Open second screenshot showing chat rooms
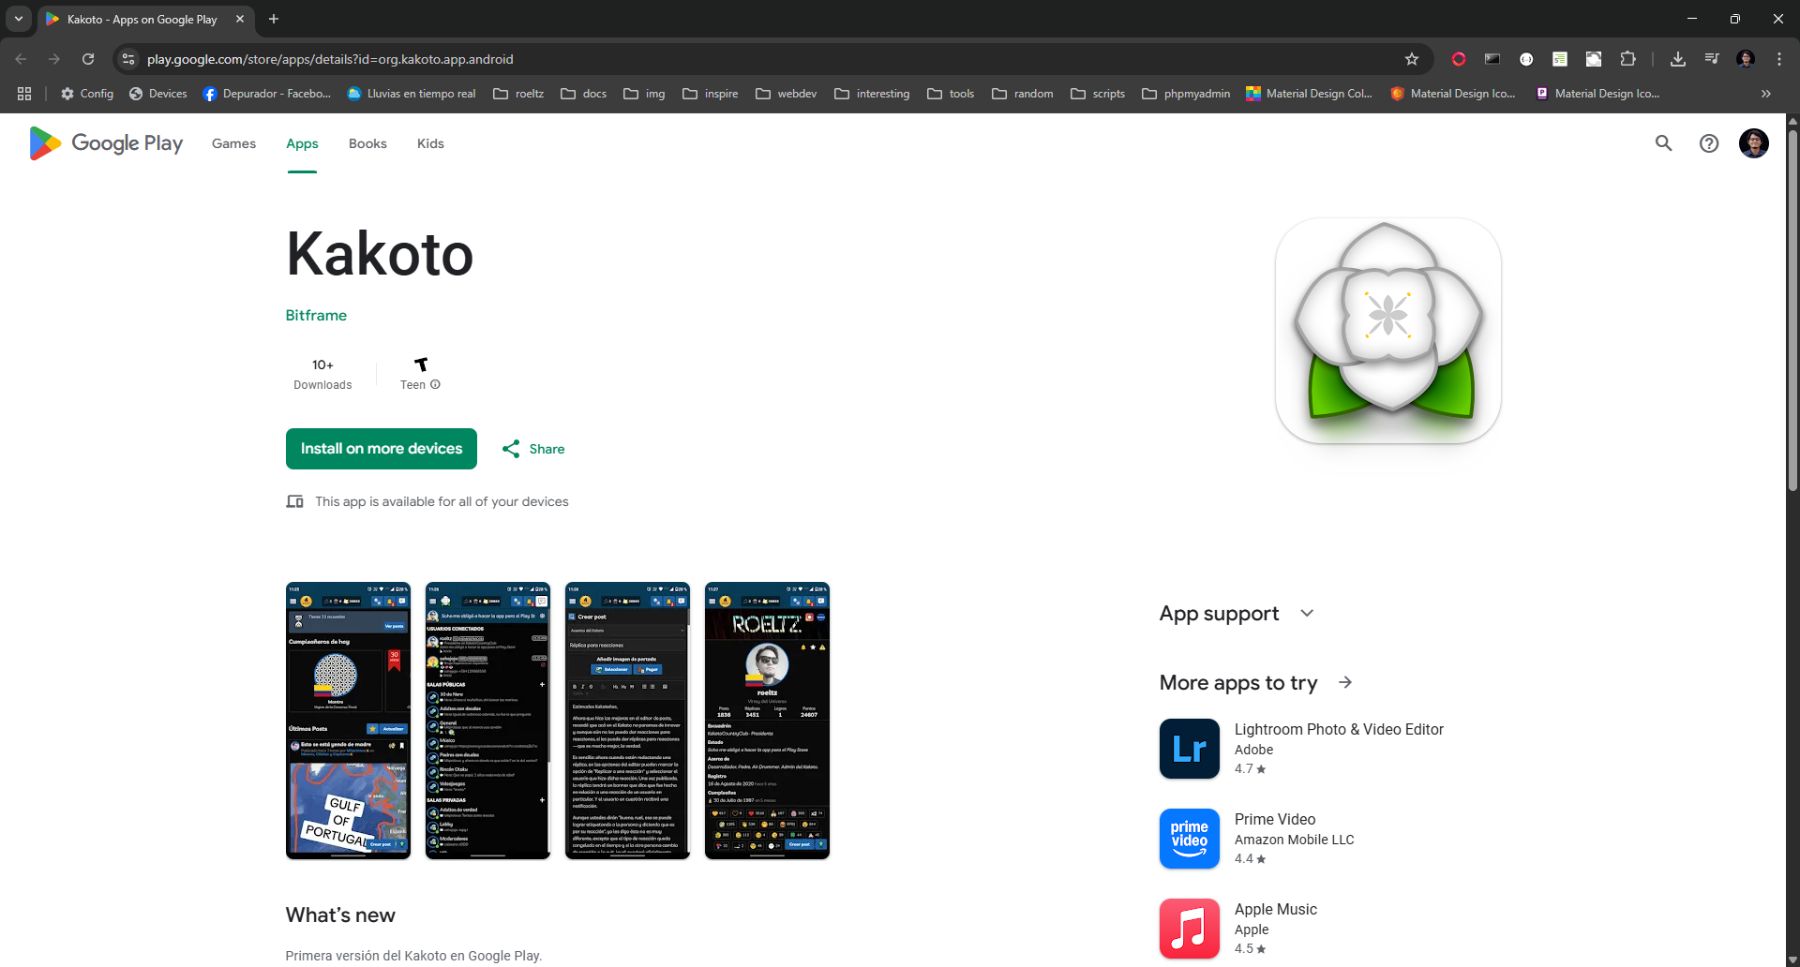 (488, 721)
